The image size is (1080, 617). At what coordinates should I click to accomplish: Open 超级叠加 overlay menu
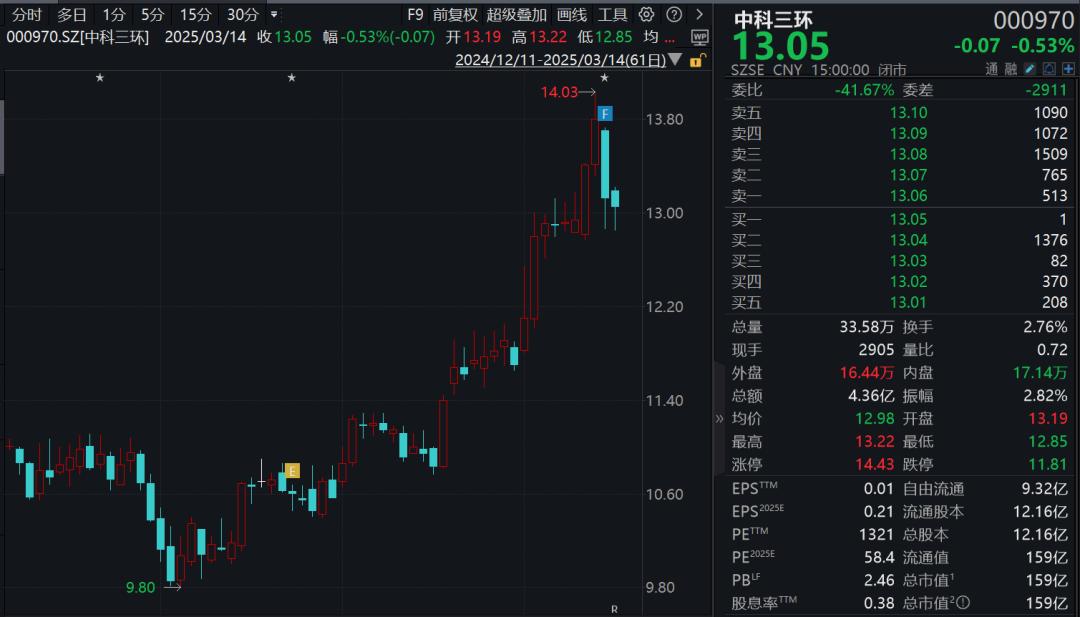517,14
